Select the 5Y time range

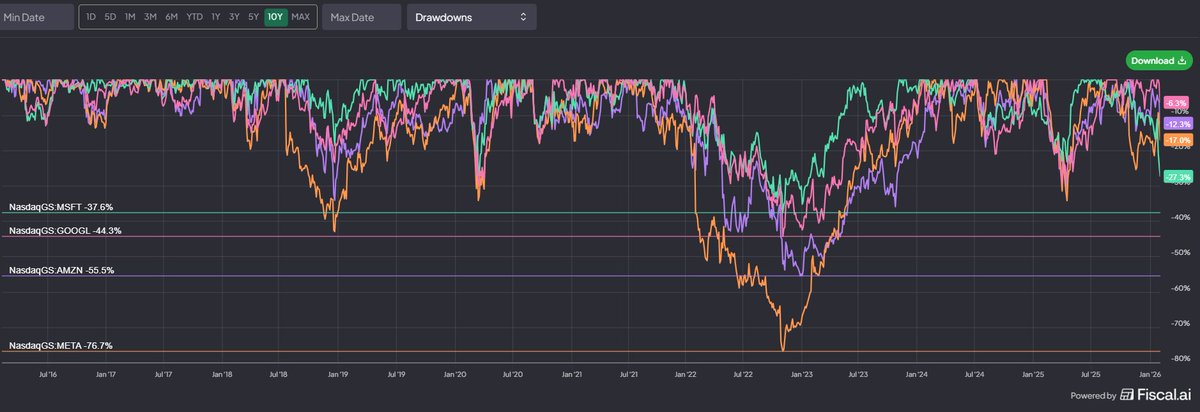coord(253,17)
